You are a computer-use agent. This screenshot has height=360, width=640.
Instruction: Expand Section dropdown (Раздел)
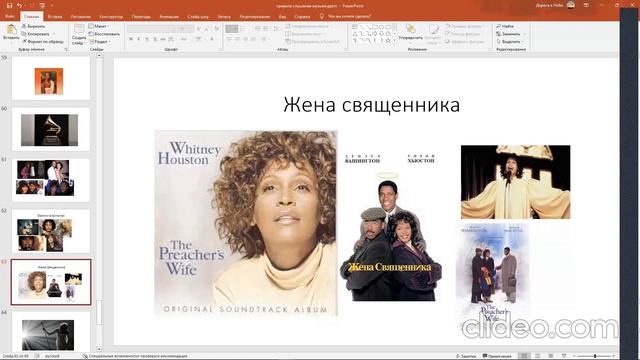click(x=100, y=42)
